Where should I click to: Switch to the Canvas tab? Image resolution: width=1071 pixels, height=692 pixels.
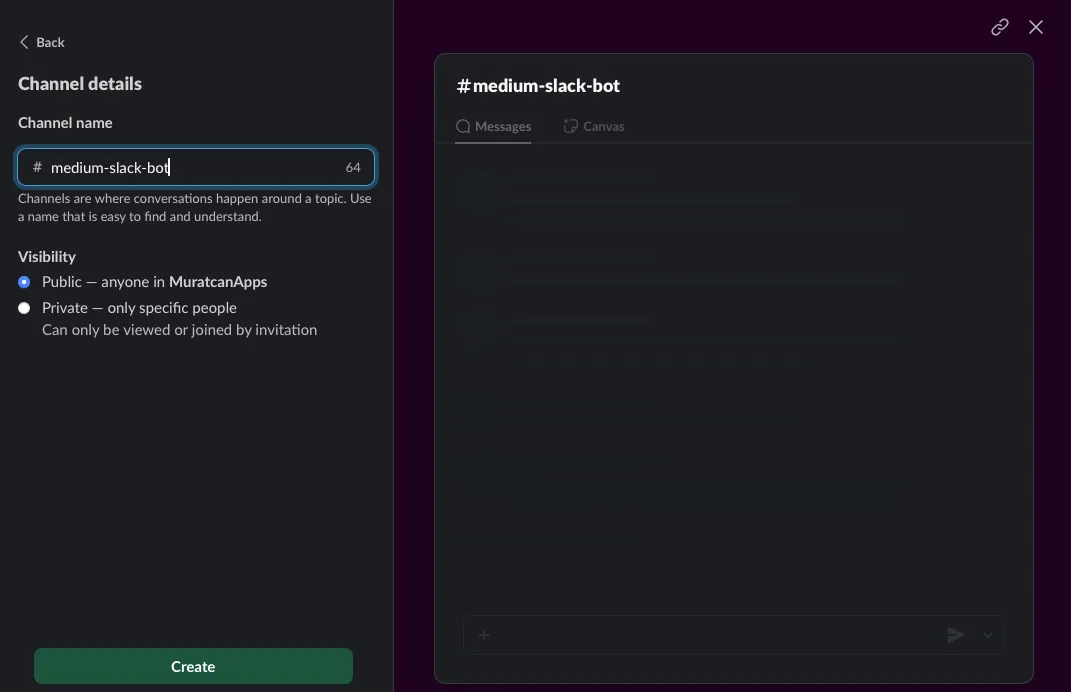[x=594, y=126]
